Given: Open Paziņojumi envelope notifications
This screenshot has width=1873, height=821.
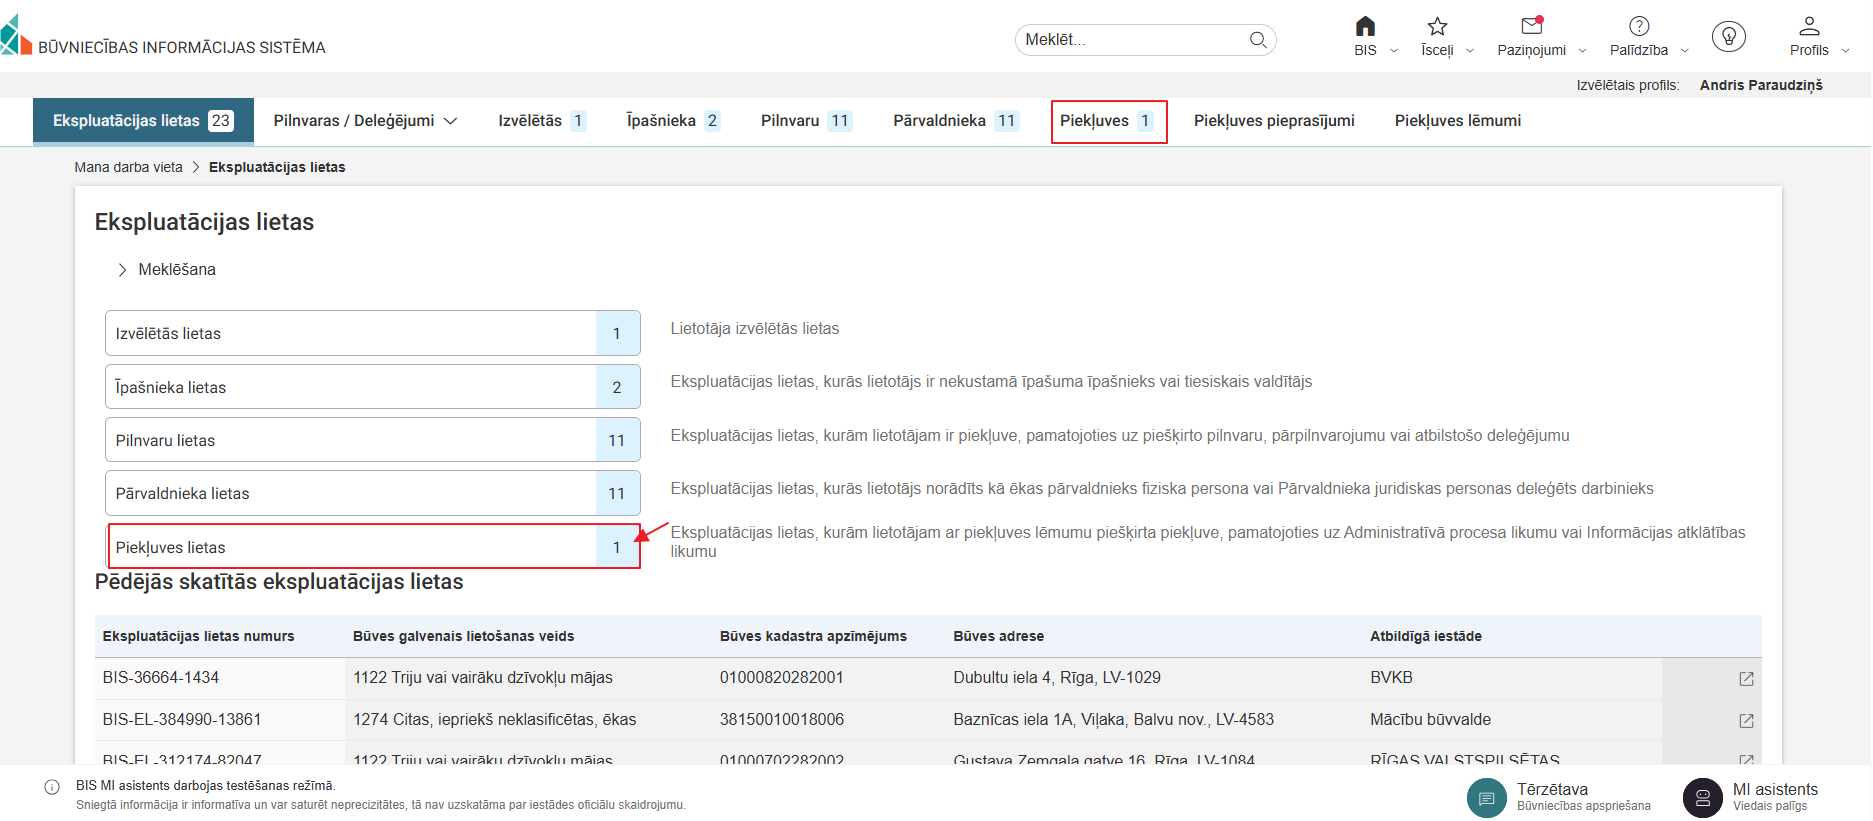Looking at the screenshot, I should (1531, 27).
